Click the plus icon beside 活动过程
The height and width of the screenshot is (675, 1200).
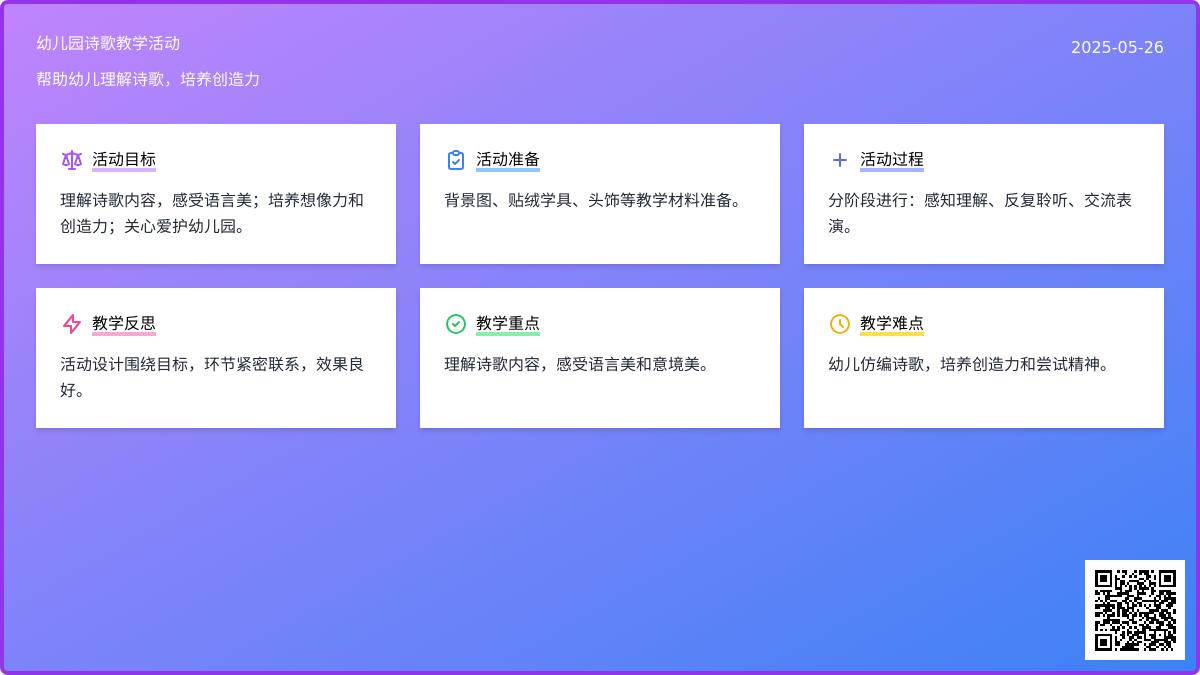pos(839,160)
